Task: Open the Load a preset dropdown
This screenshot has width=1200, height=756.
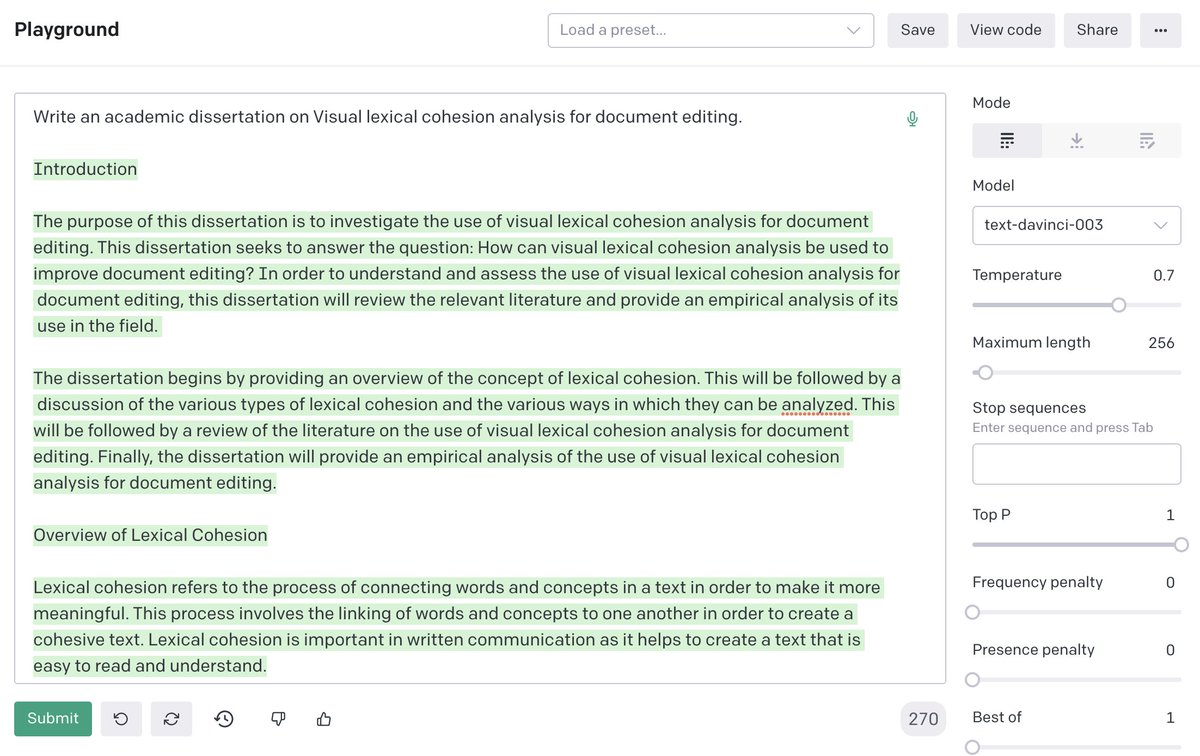Action: tap(711, 30)
